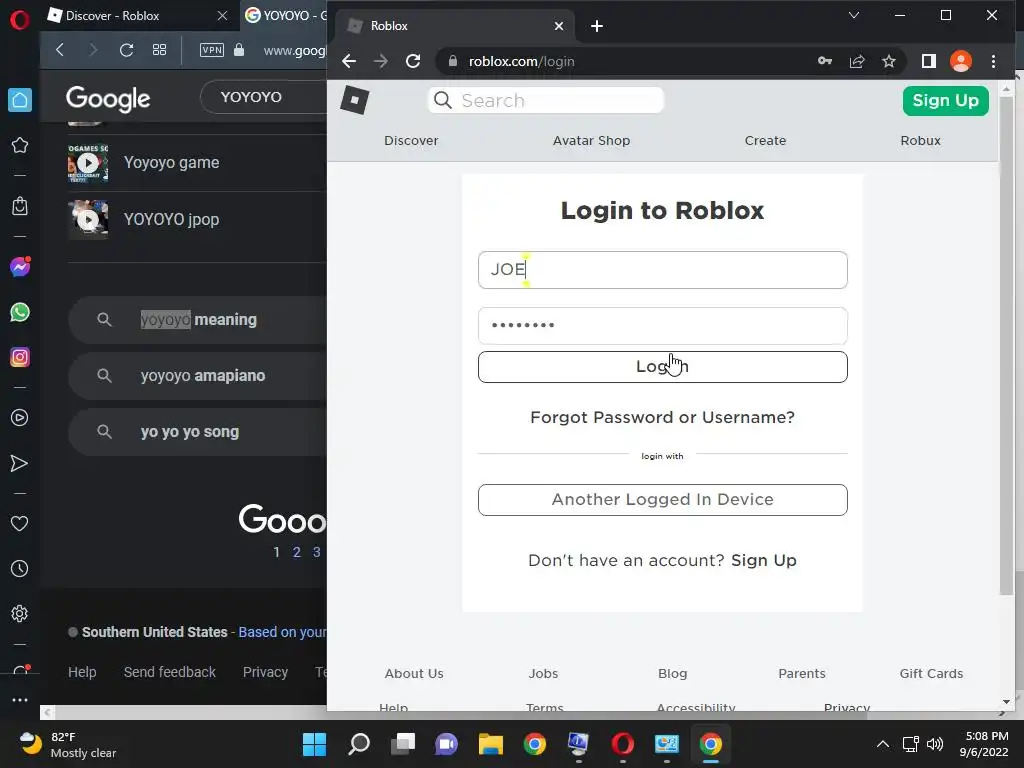Reload the Roblox login page

click(413, 61)
